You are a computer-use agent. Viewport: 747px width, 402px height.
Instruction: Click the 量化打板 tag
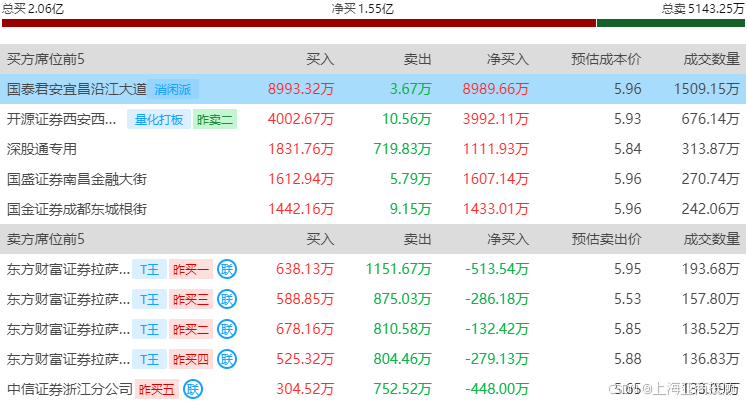[159, 119]
